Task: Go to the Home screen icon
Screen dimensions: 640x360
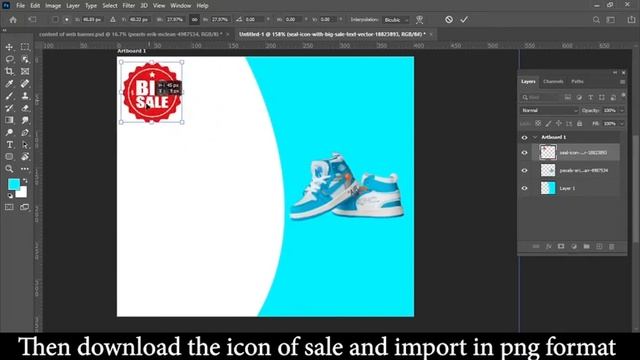Action: point(13,20)
